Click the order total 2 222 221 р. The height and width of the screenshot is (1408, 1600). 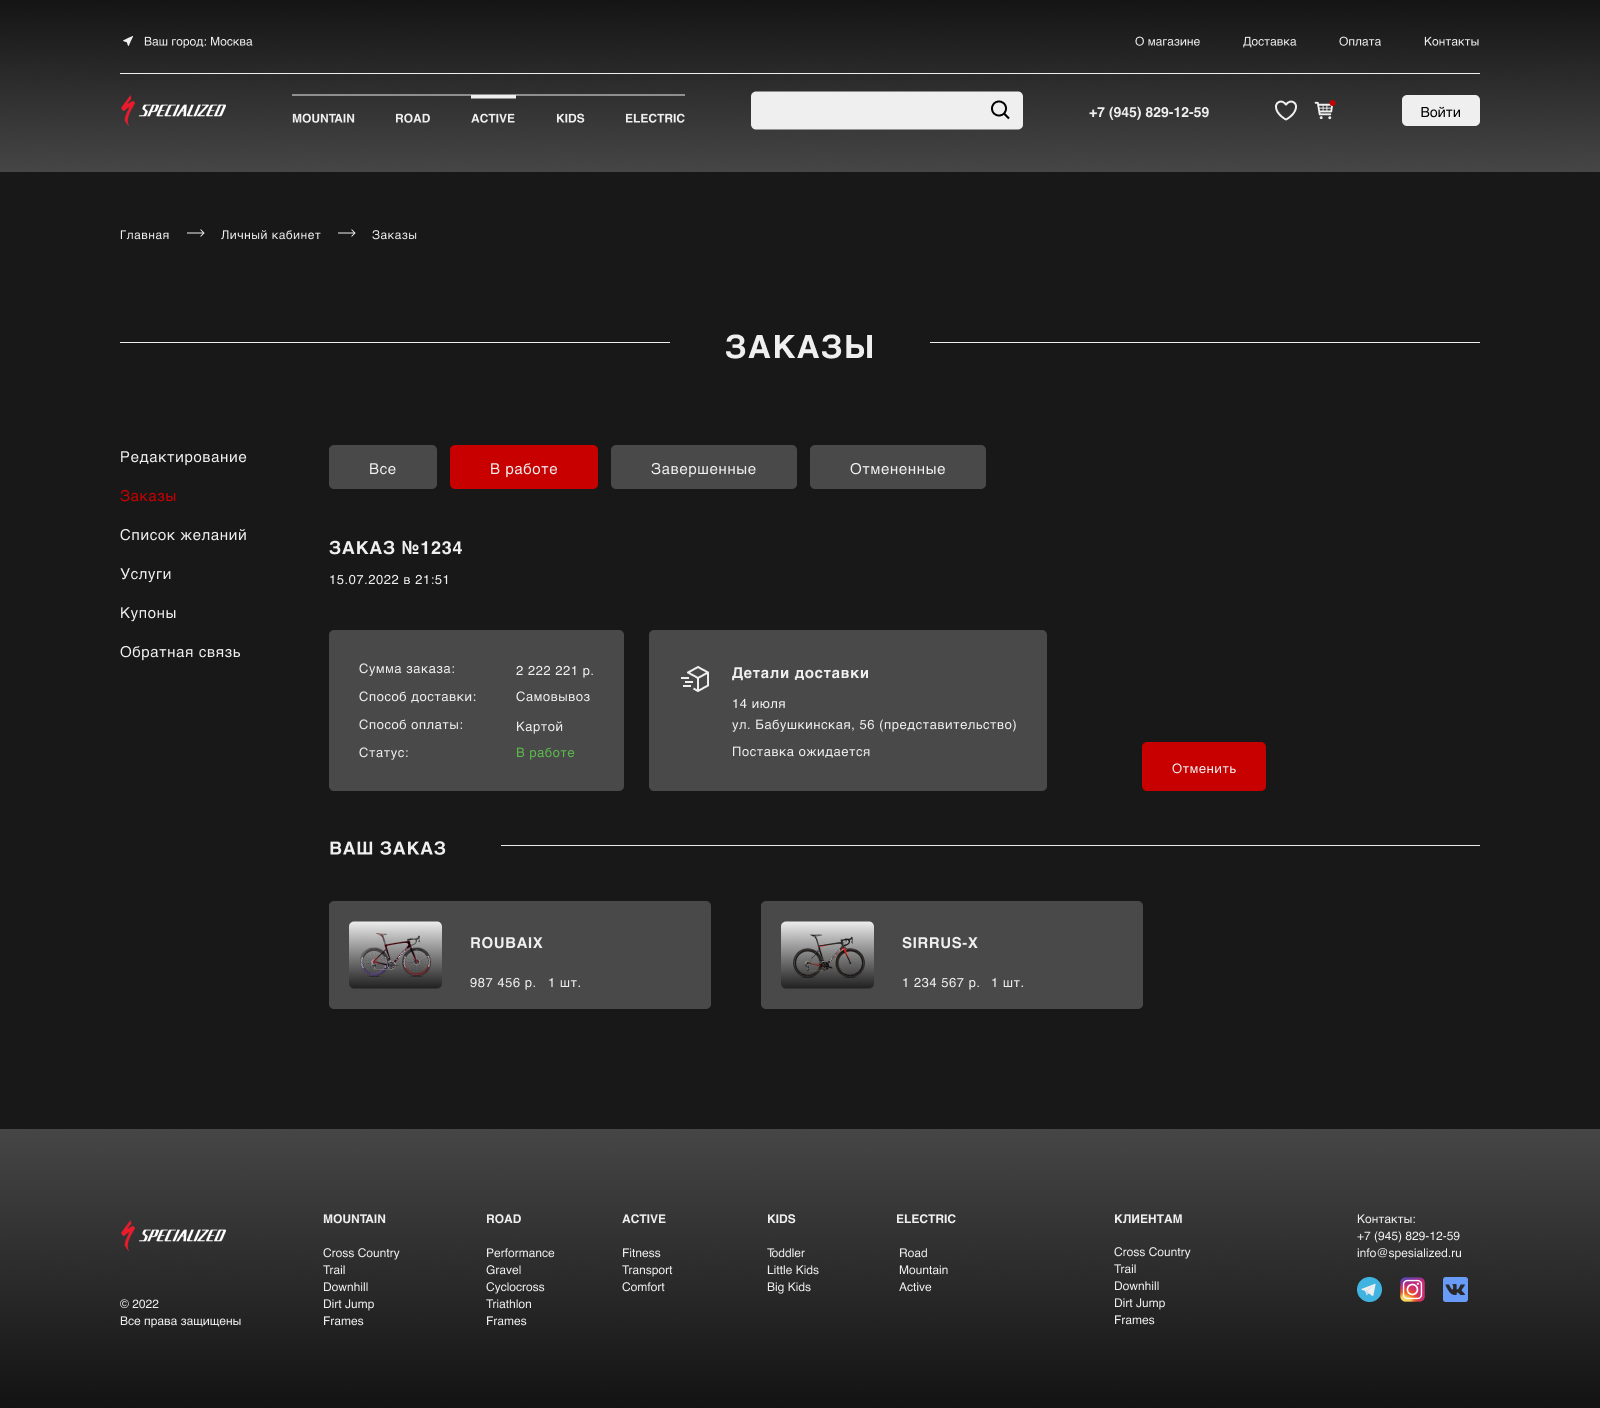click(x=555, y=670)
